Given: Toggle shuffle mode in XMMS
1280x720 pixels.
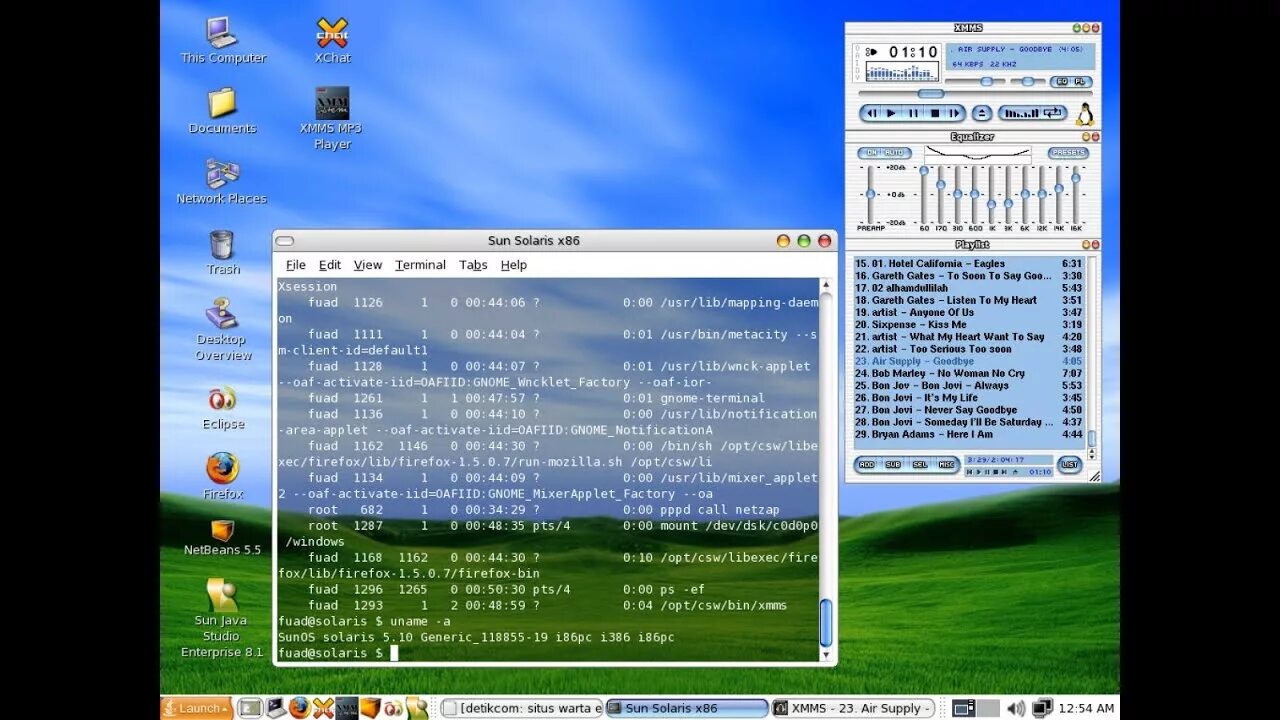Looking at the screenshot, I should click(x=1021, y=113).
